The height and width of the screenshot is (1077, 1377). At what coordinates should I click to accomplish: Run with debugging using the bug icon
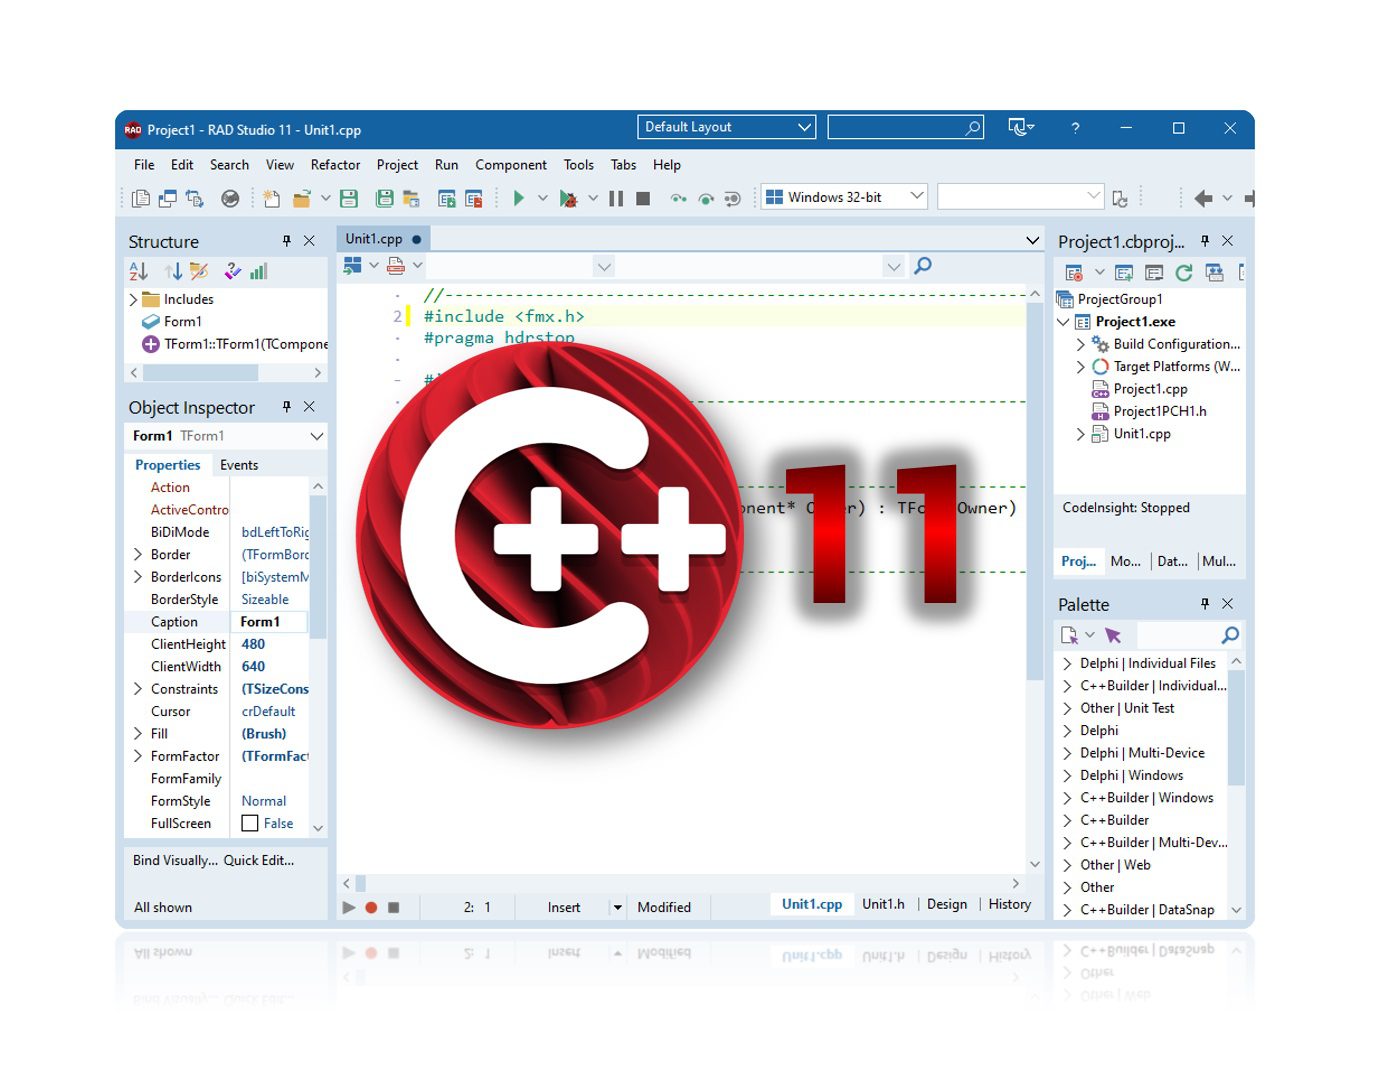[x=568, y=198]
